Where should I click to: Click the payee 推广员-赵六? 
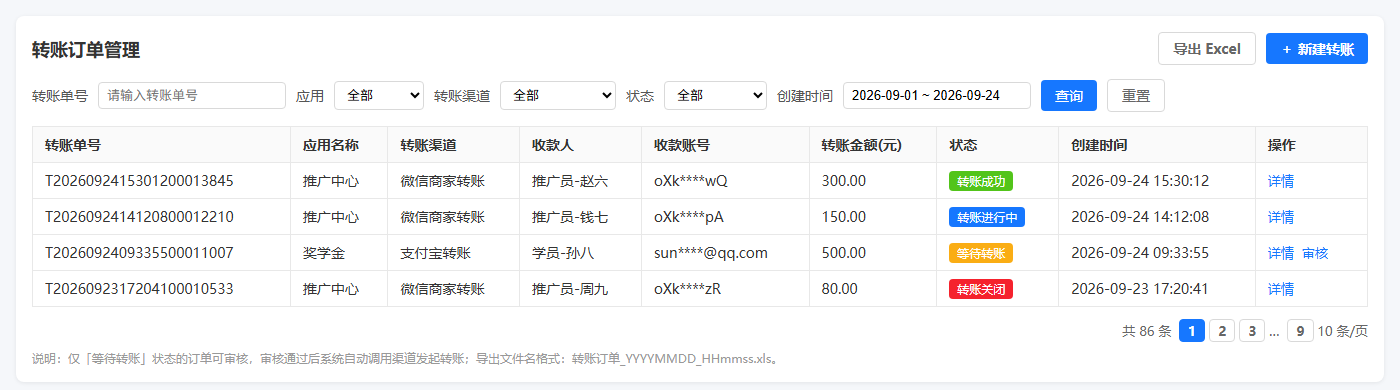pyautogui.click(x=570, y=181)
